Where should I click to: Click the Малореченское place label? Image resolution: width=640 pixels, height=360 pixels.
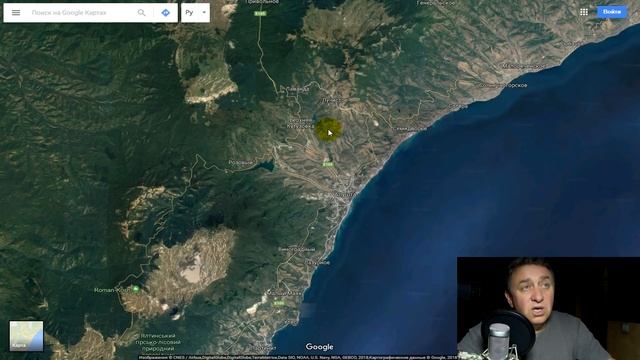523,66
